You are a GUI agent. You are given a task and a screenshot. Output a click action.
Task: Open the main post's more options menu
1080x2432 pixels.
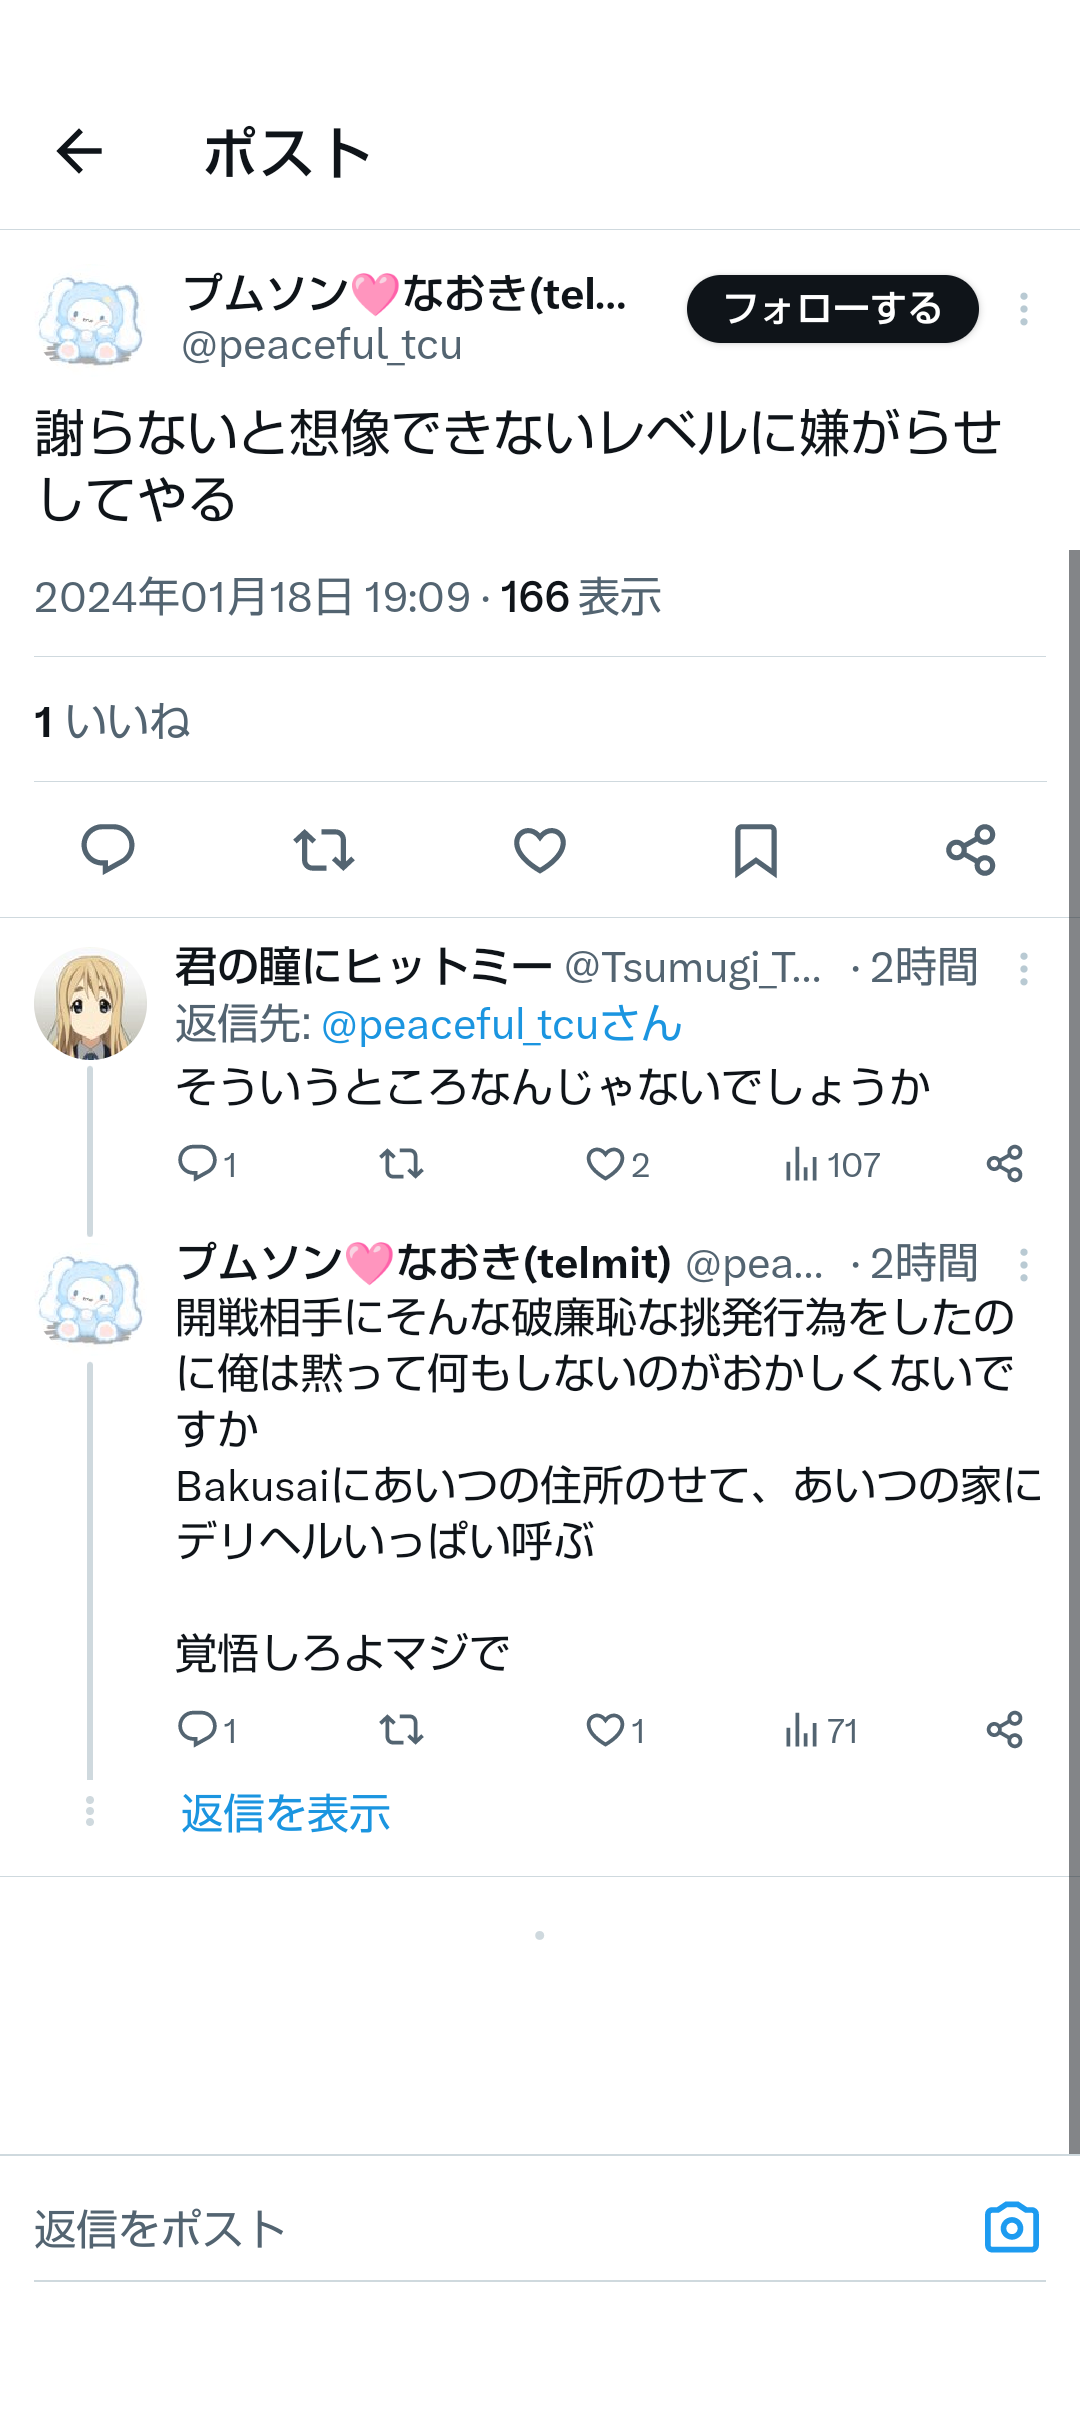(1023, 309)
